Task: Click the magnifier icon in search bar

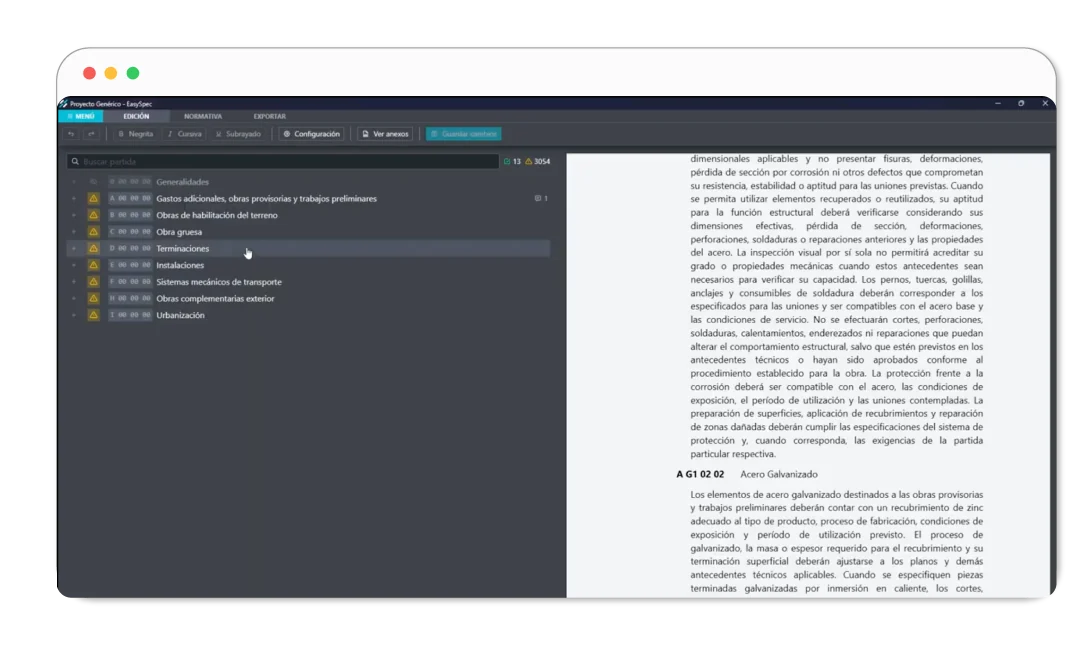Action: [75, 161]
